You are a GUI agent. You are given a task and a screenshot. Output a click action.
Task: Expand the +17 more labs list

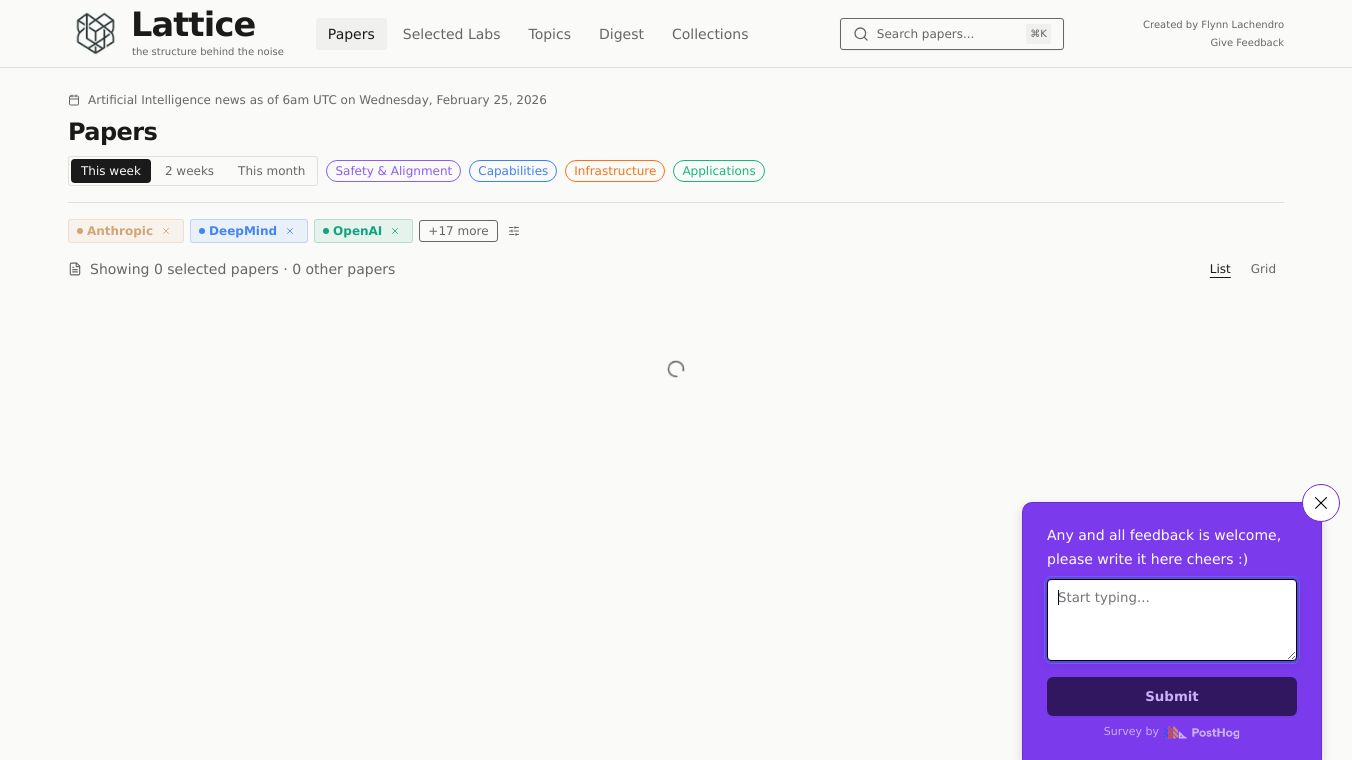click(x=458, y=231)
